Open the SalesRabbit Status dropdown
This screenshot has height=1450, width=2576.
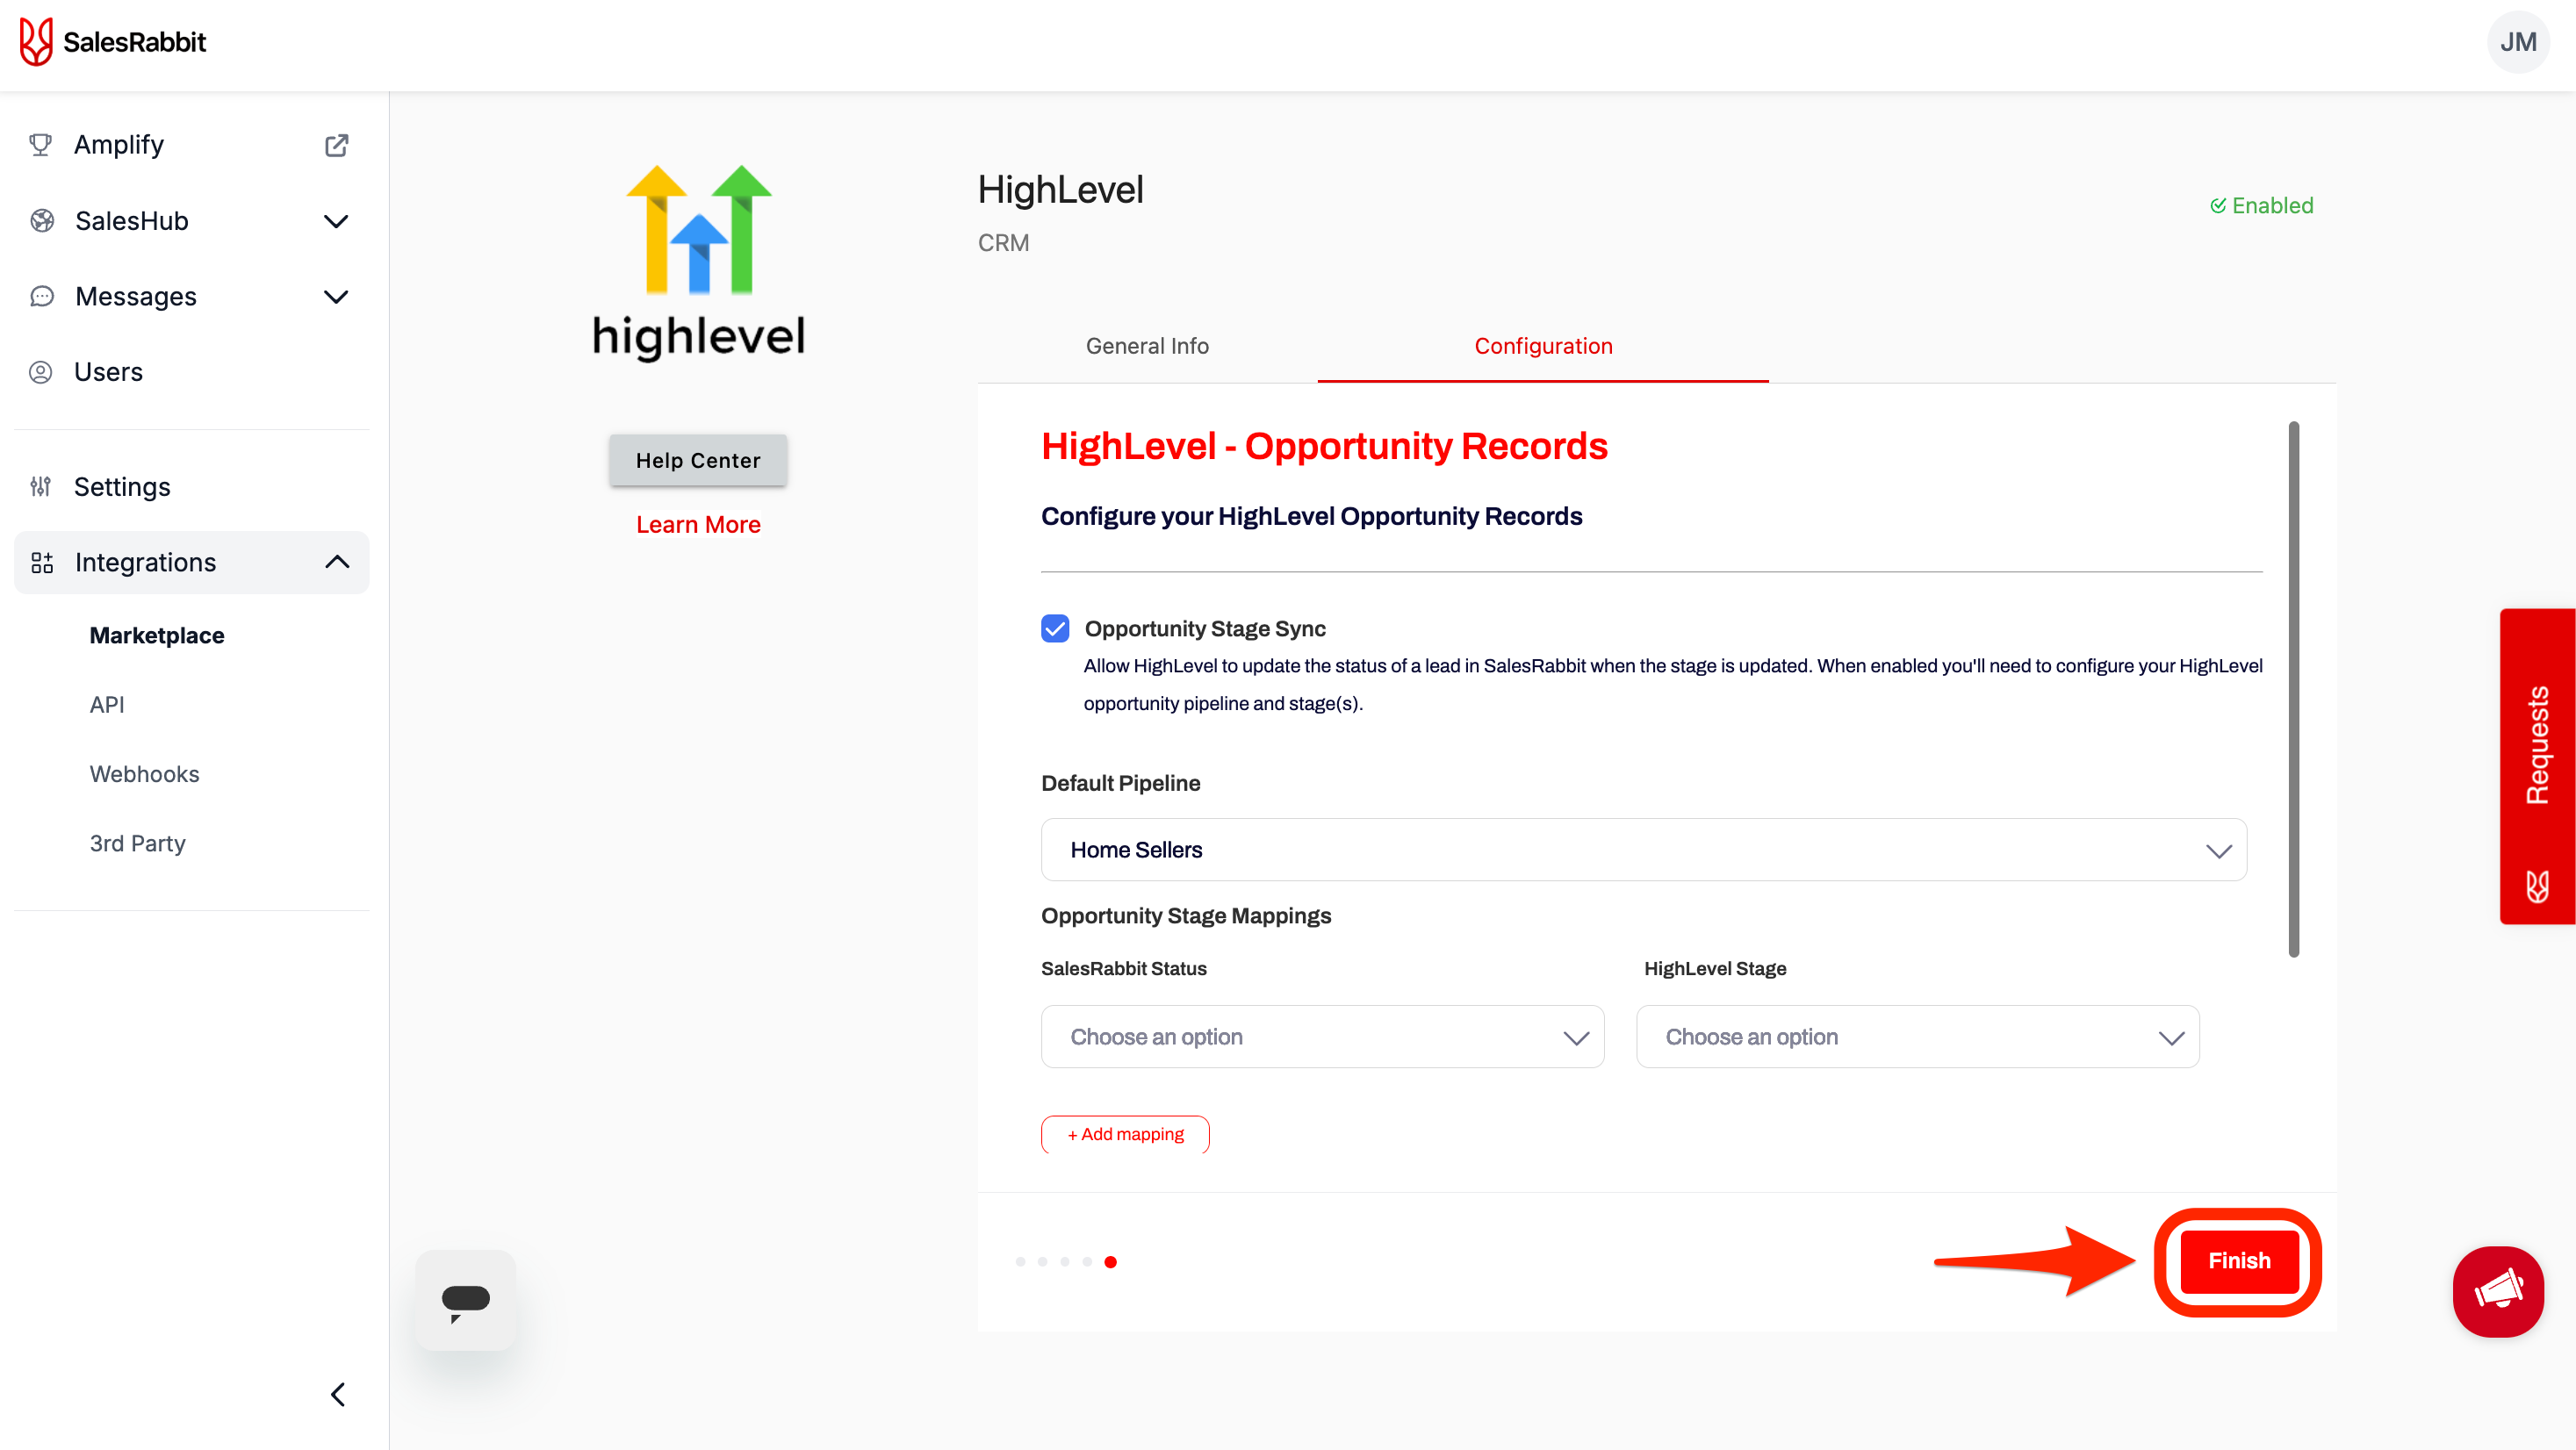pyautogui.click(x=1322, y=1037)
